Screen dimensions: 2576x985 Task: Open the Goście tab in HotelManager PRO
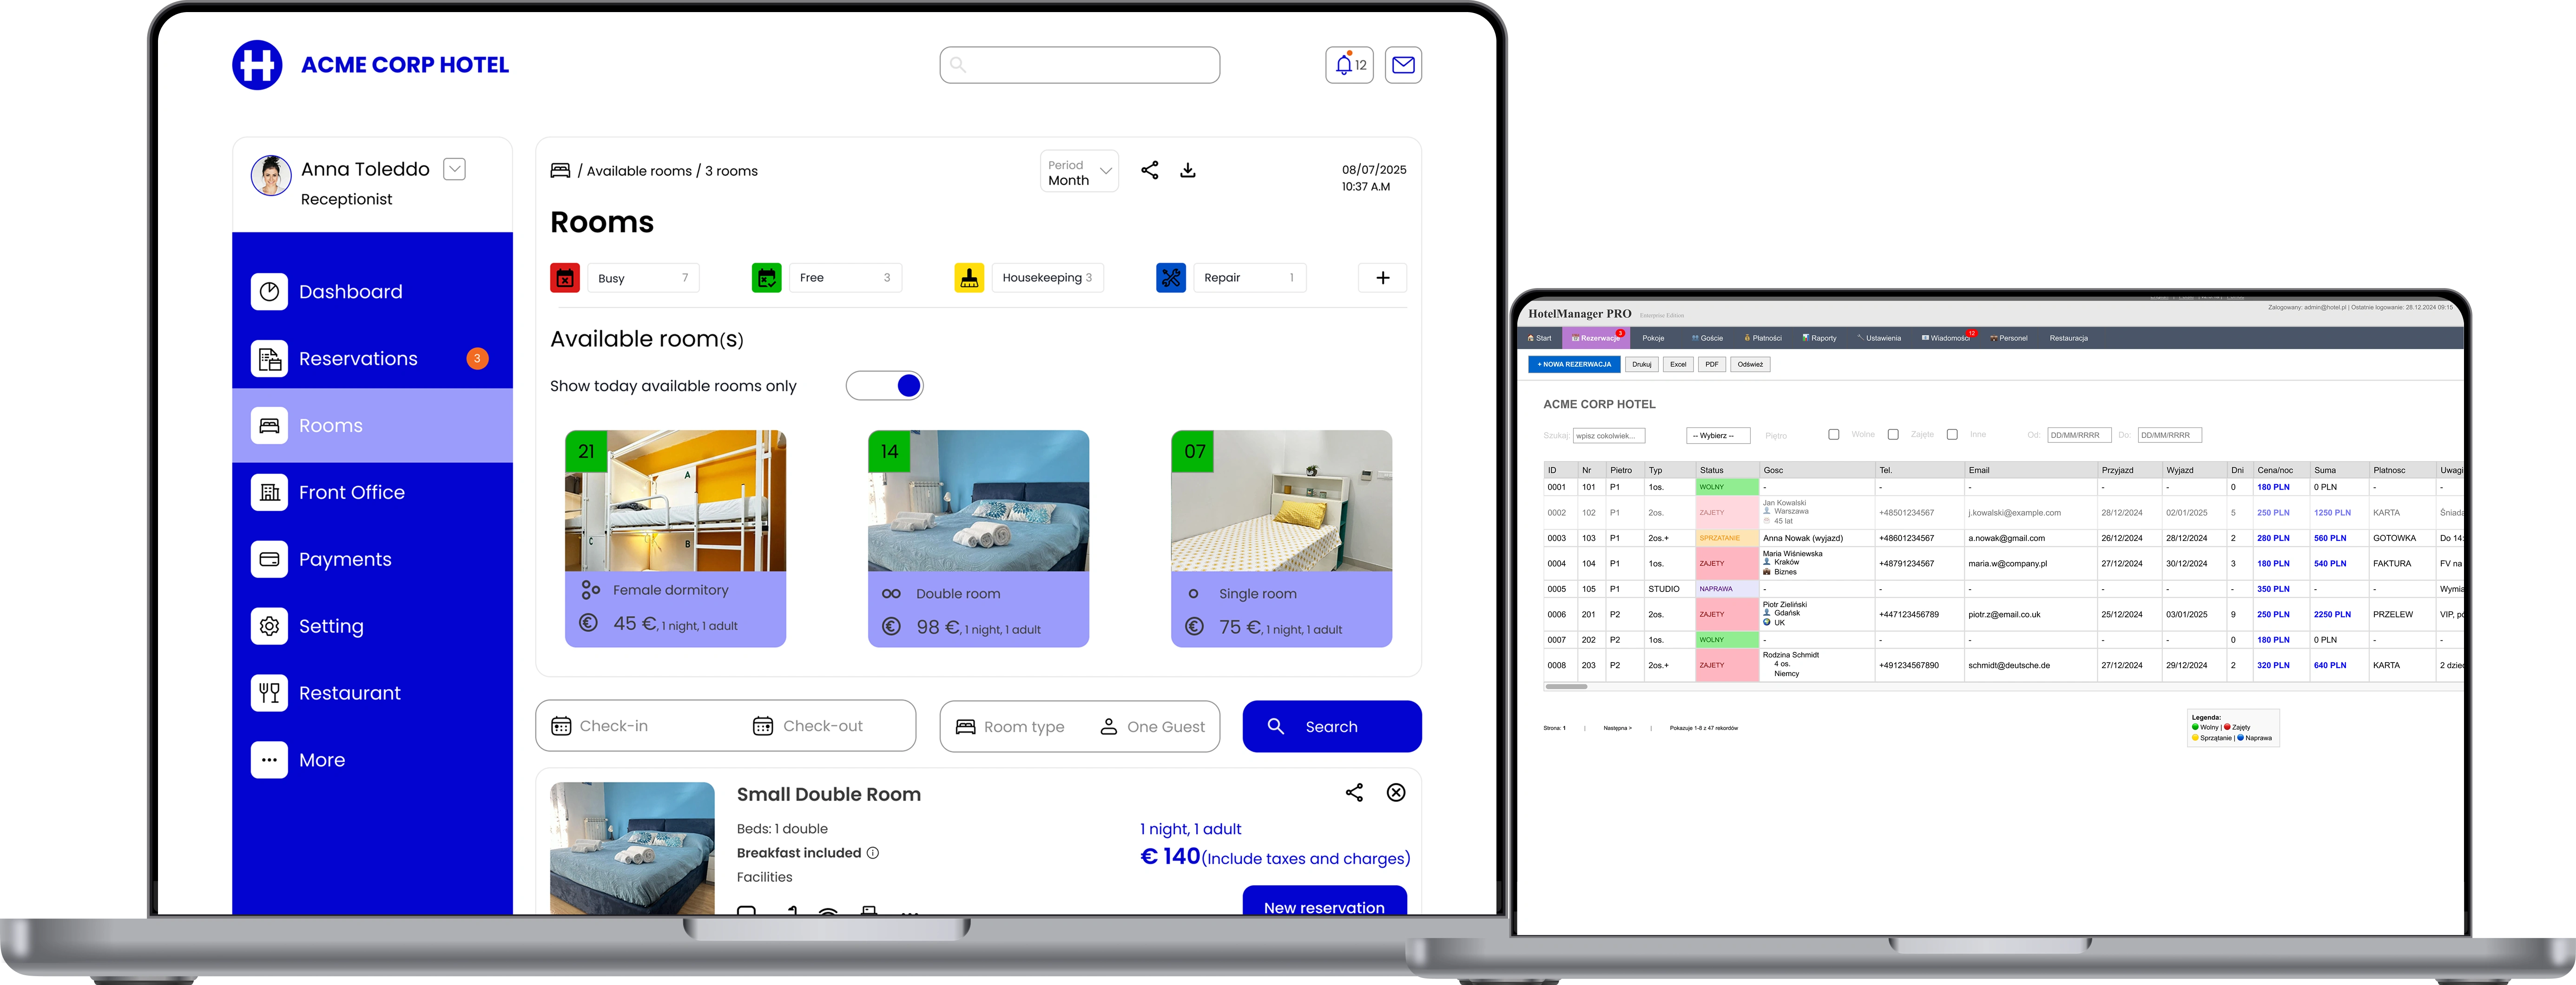[1708, 338]
